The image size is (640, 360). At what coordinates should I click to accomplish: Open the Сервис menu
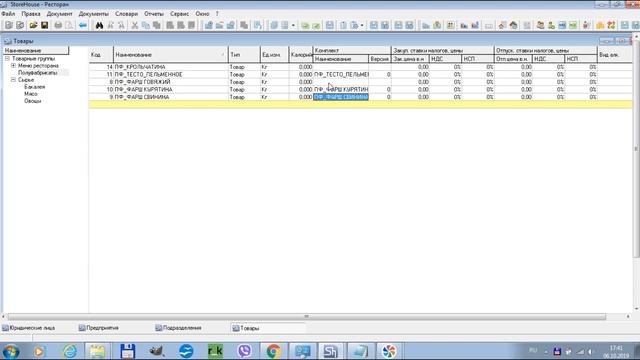(x=180, y=14)
